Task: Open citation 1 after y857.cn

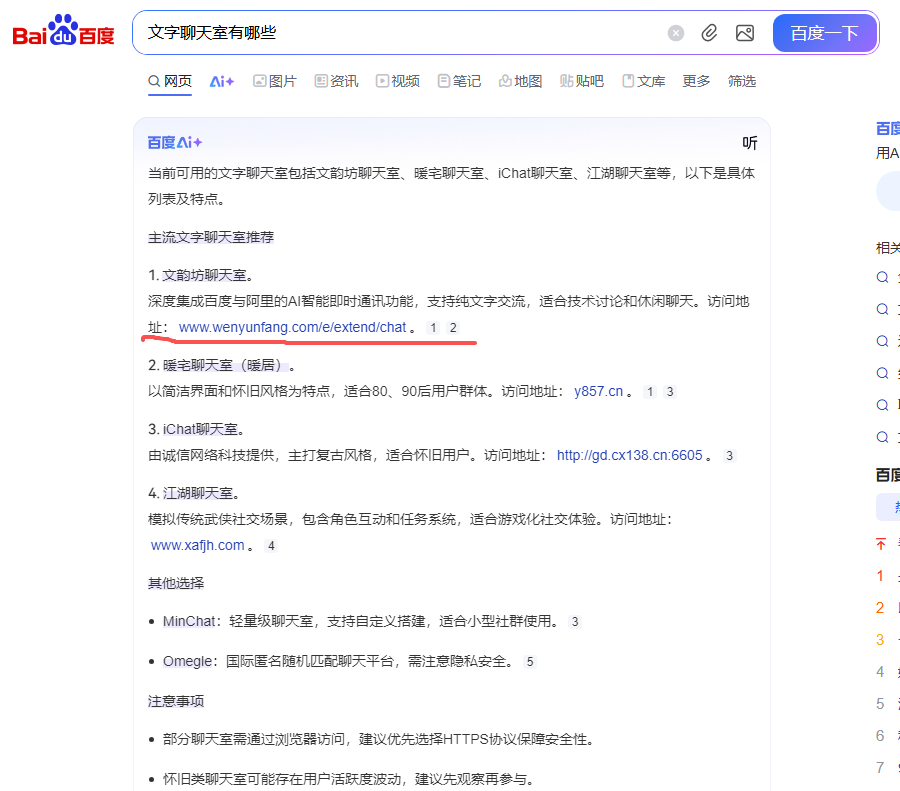Action: pyautogui.click(x=650, y=391)
